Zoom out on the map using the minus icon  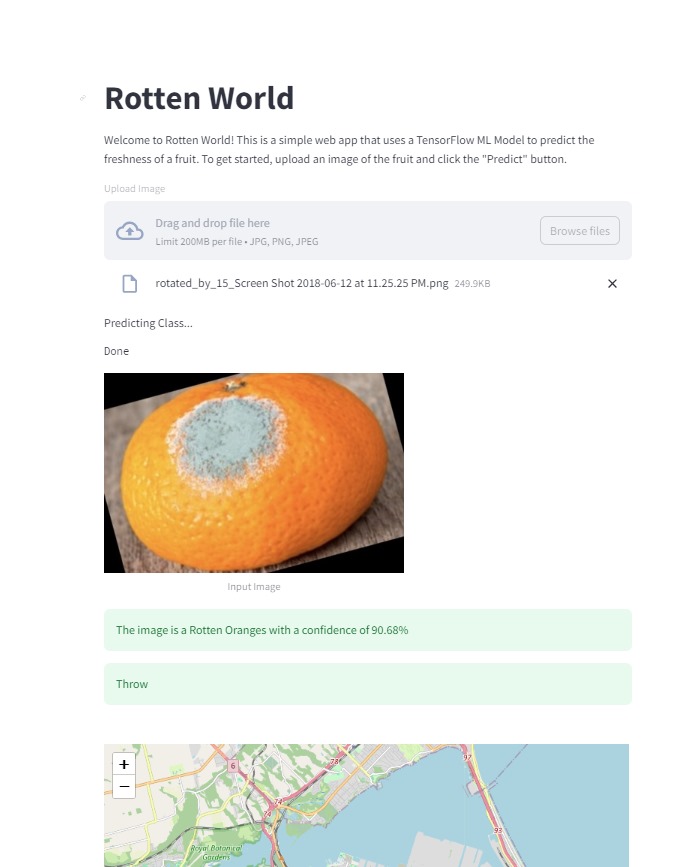pos(124,787)
